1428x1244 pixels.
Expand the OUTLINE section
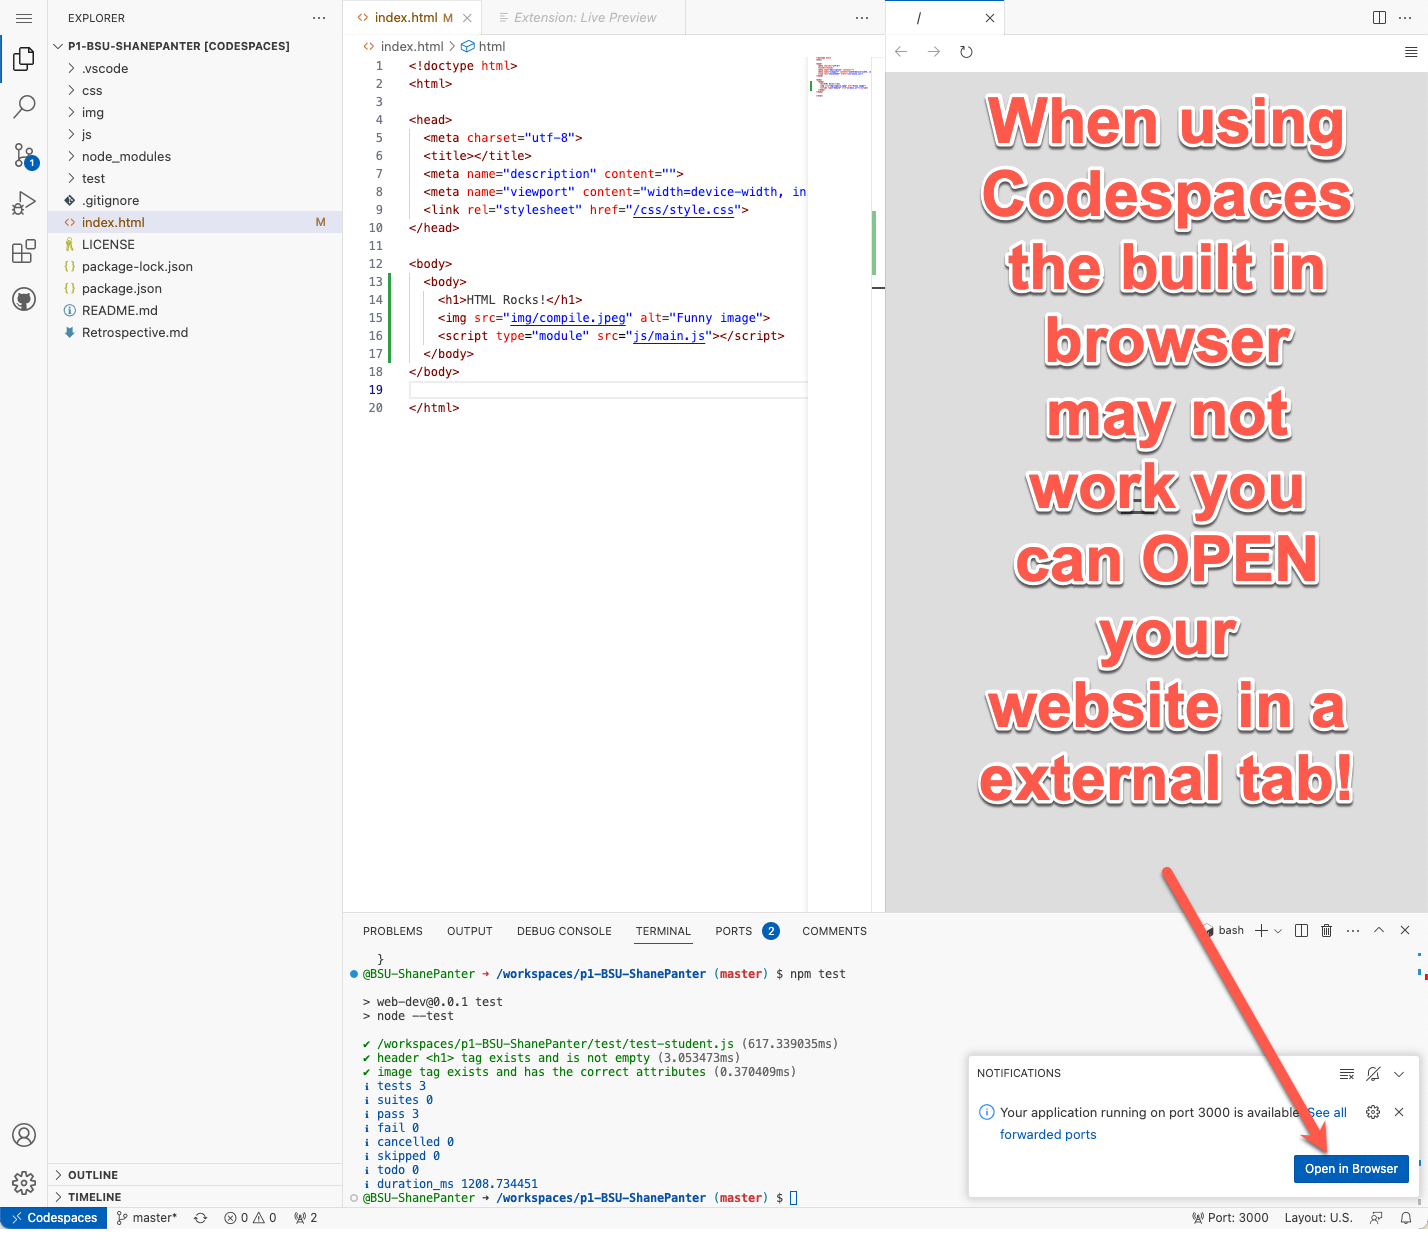195,1175
